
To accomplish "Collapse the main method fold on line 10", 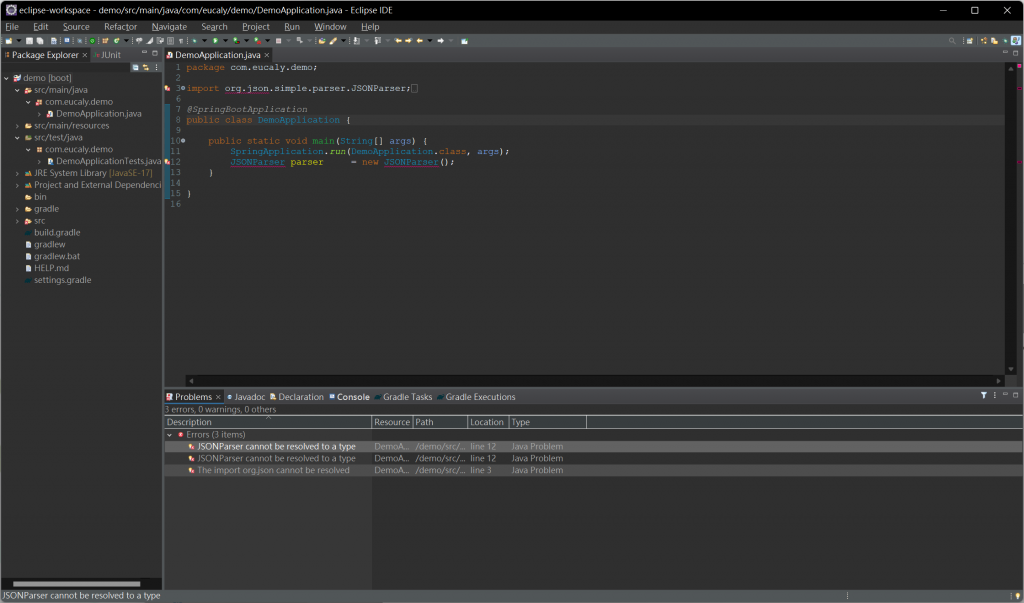I will [x=182, y=141].
